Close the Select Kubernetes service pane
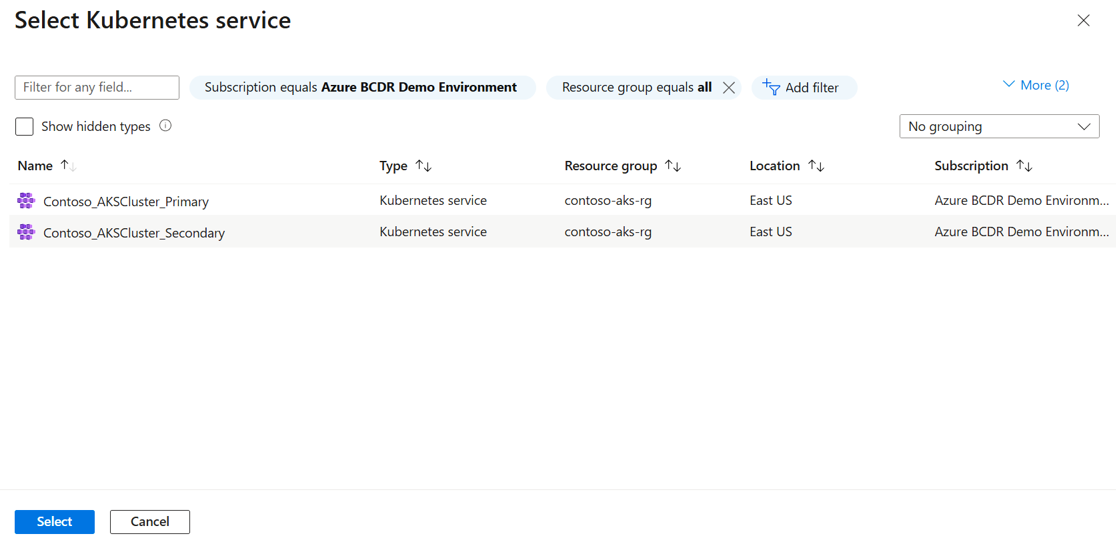 [x=1083, y=20]
